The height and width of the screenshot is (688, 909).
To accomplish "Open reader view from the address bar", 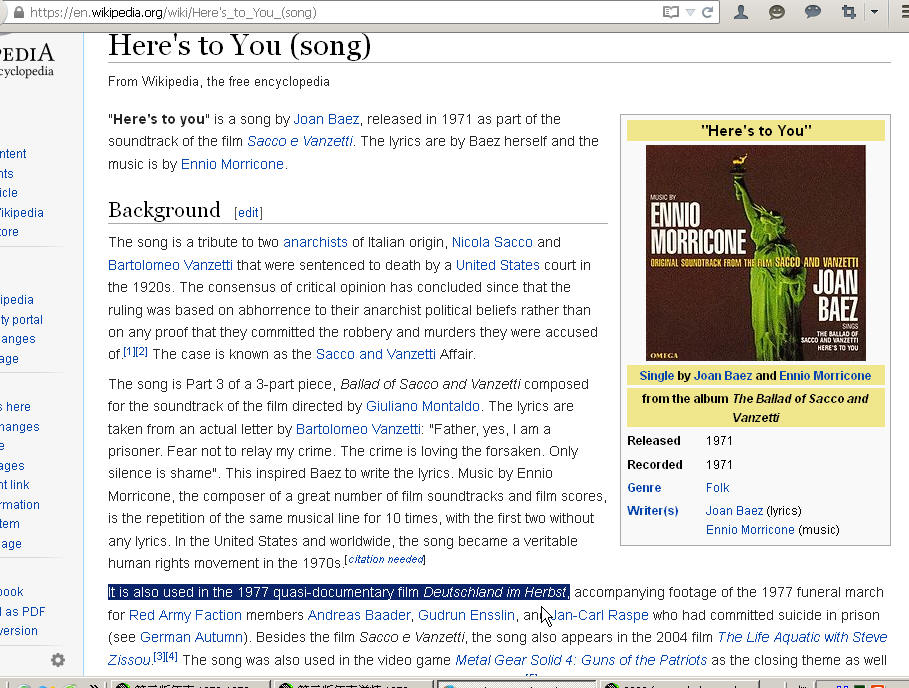I will click(670, 12).
